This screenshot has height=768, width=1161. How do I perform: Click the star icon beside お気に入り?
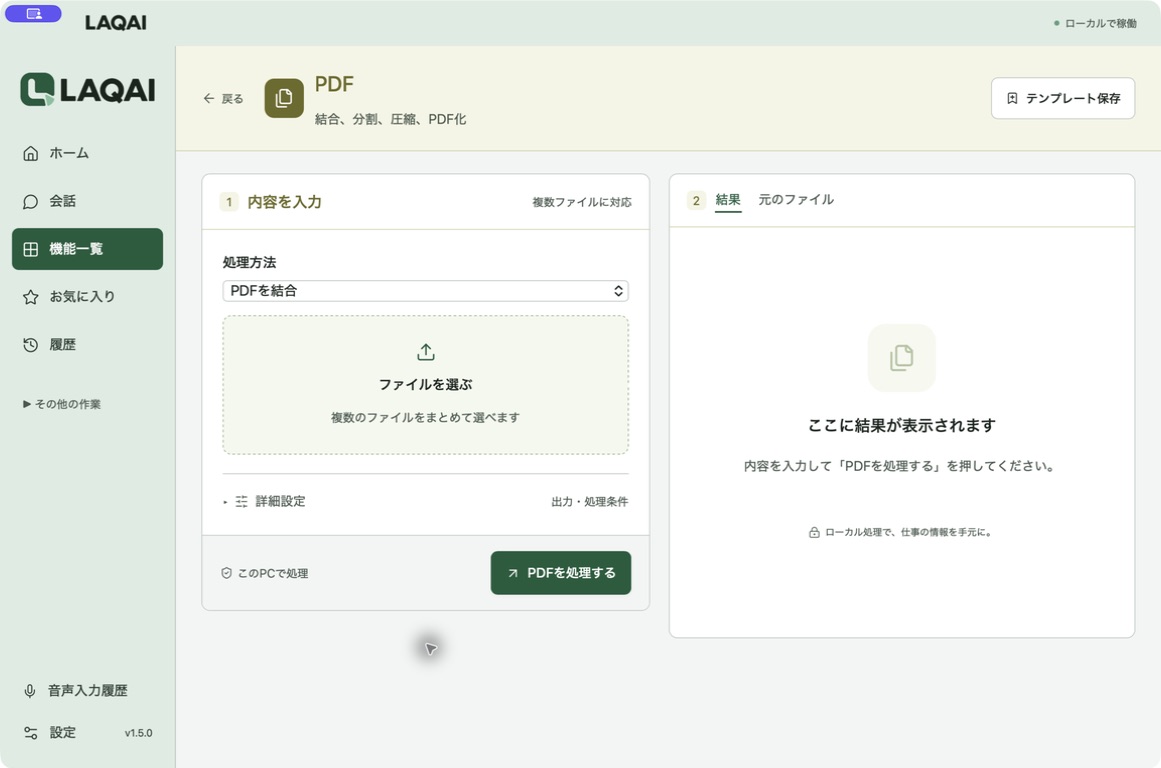(30, 297)
